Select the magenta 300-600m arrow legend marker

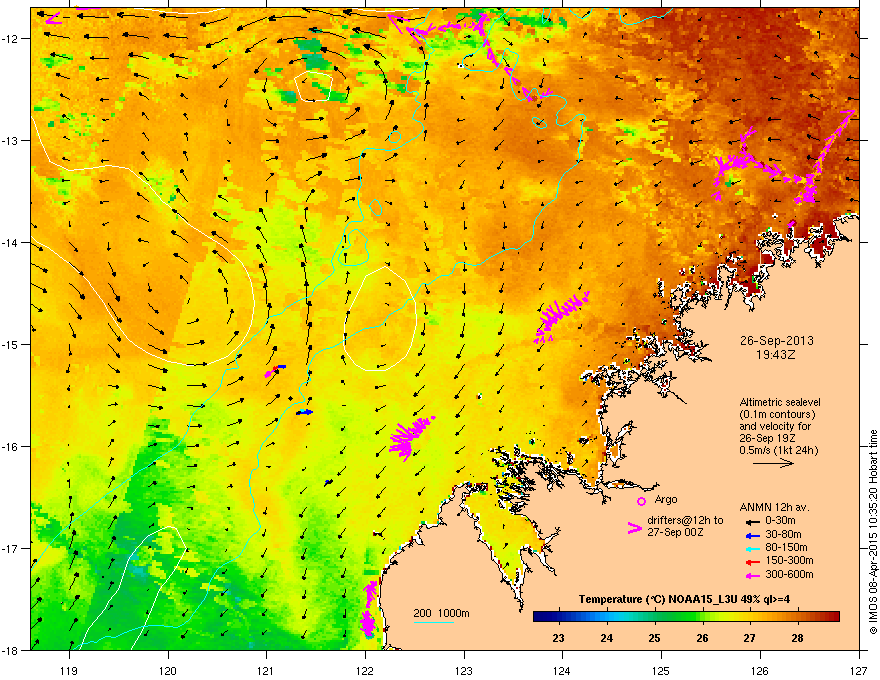pos(752,575)
